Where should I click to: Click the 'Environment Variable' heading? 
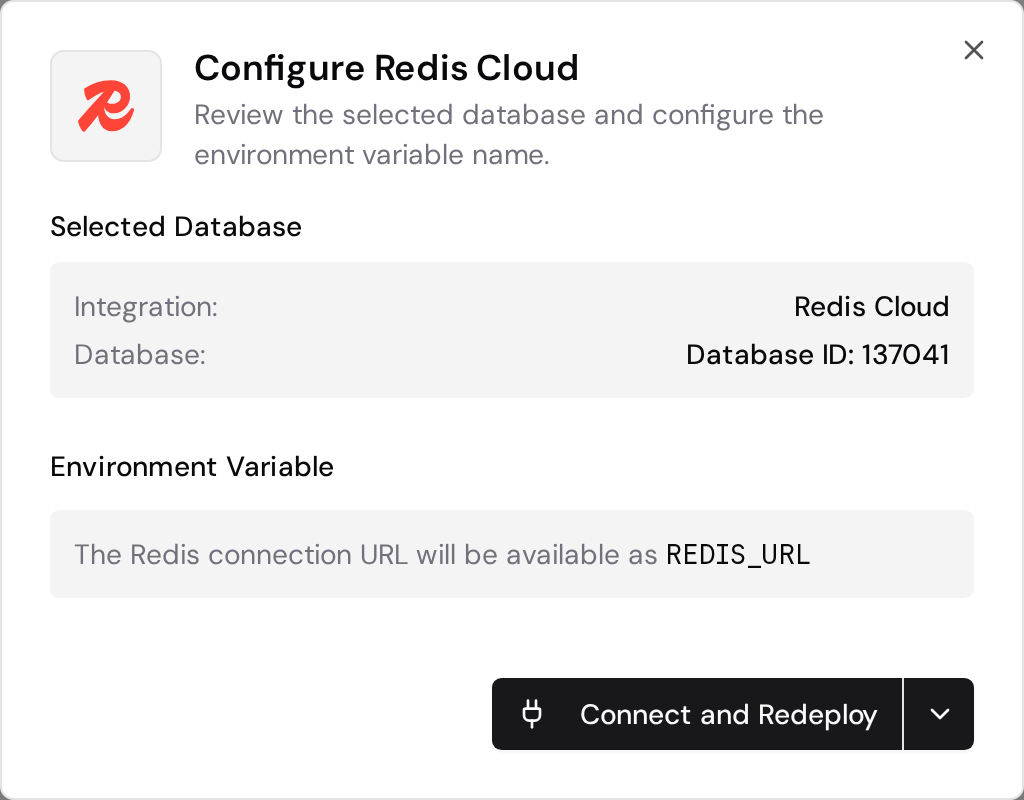click(x=192, y=466)
